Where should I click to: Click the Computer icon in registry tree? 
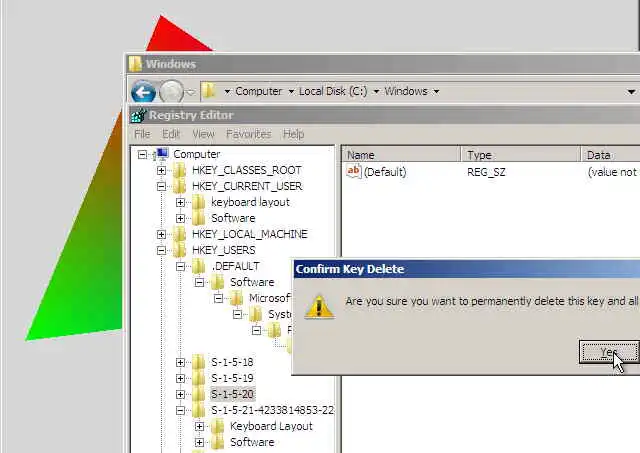161,154
